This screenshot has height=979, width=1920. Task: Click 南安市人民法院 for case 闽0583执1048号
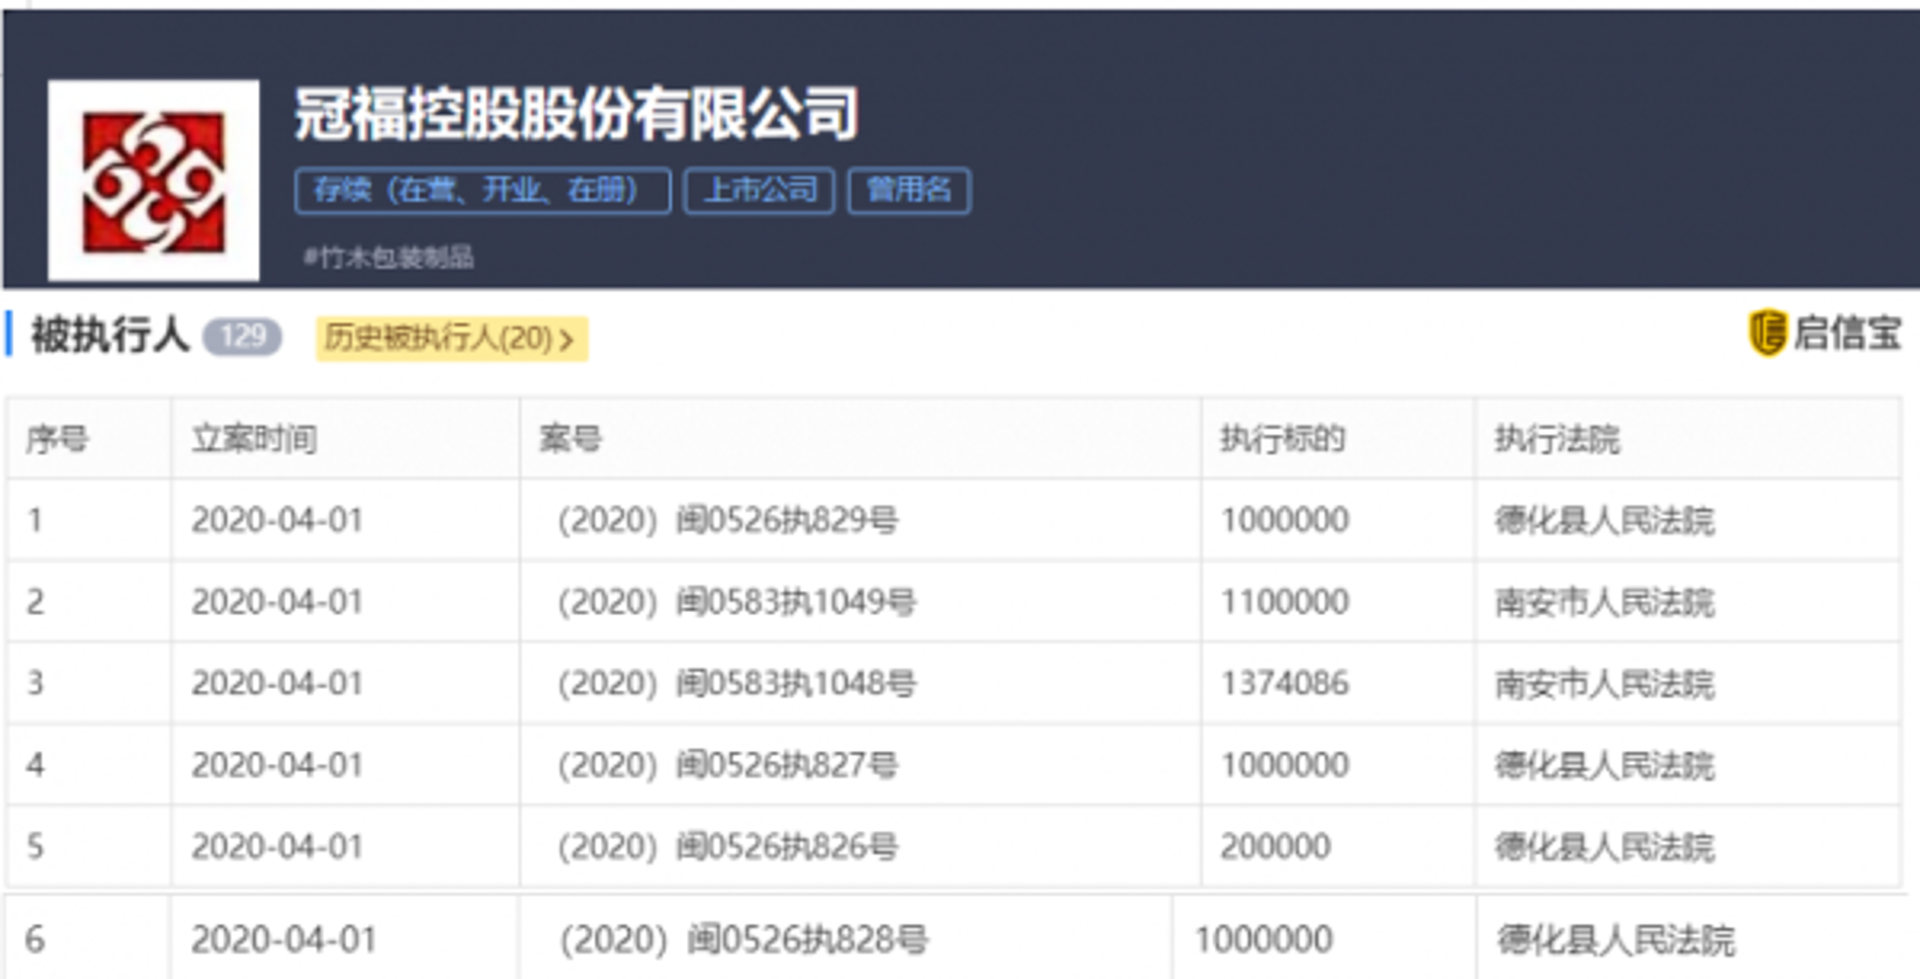point(1605,684)
